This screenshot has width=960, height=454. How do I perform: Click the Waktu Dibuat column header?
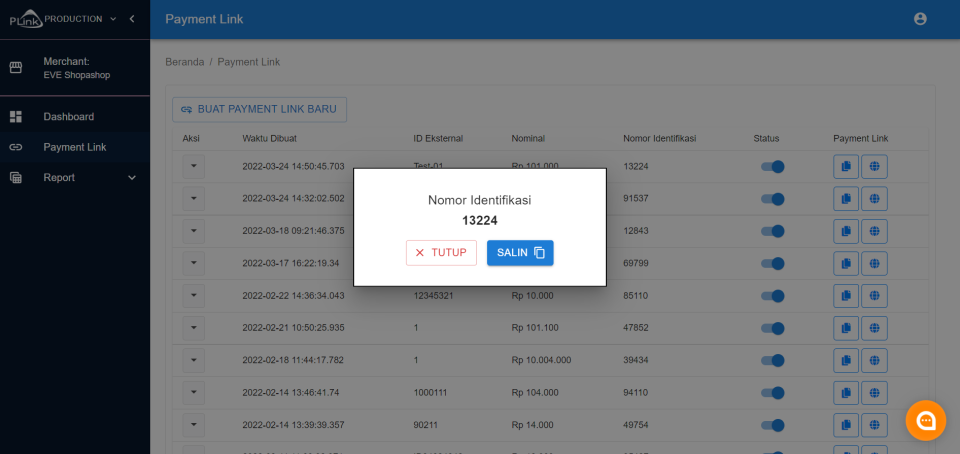269,138
